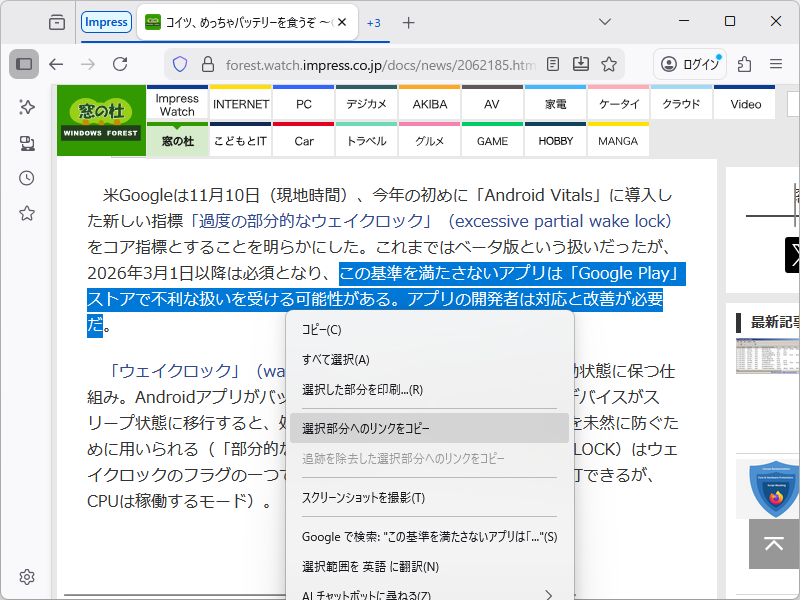
Task: Toggle the tracking protection shield
Action: 179,63
